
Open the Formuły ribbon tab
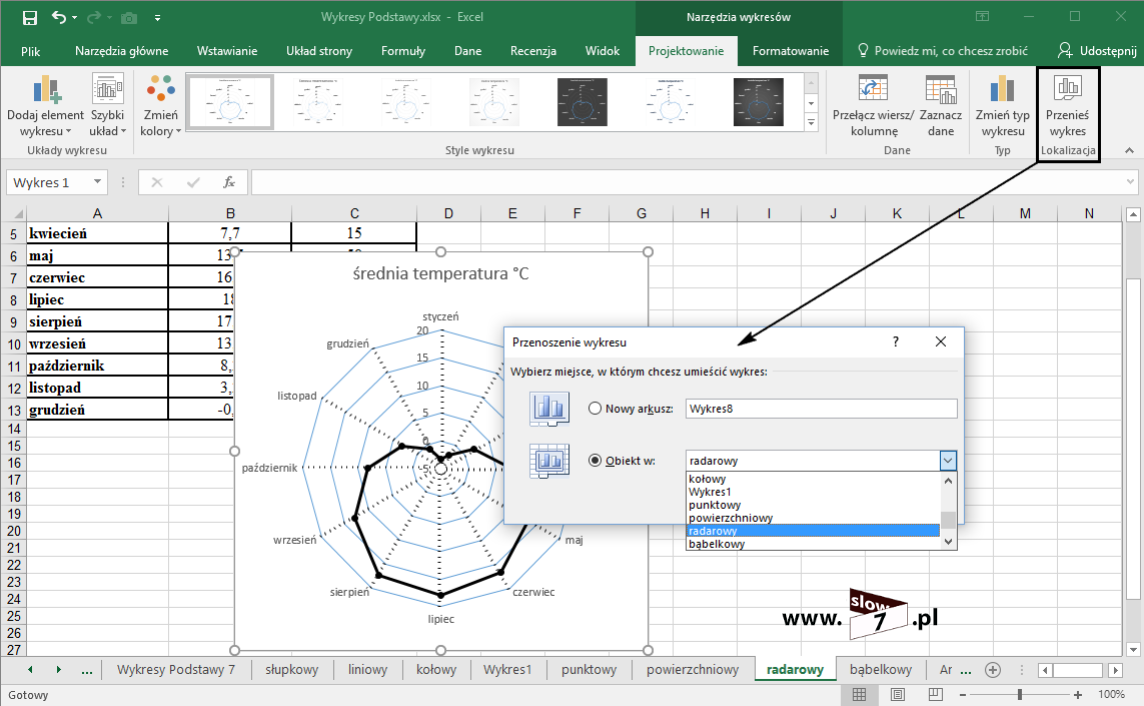pyautogui.click(x=403, y=51)
